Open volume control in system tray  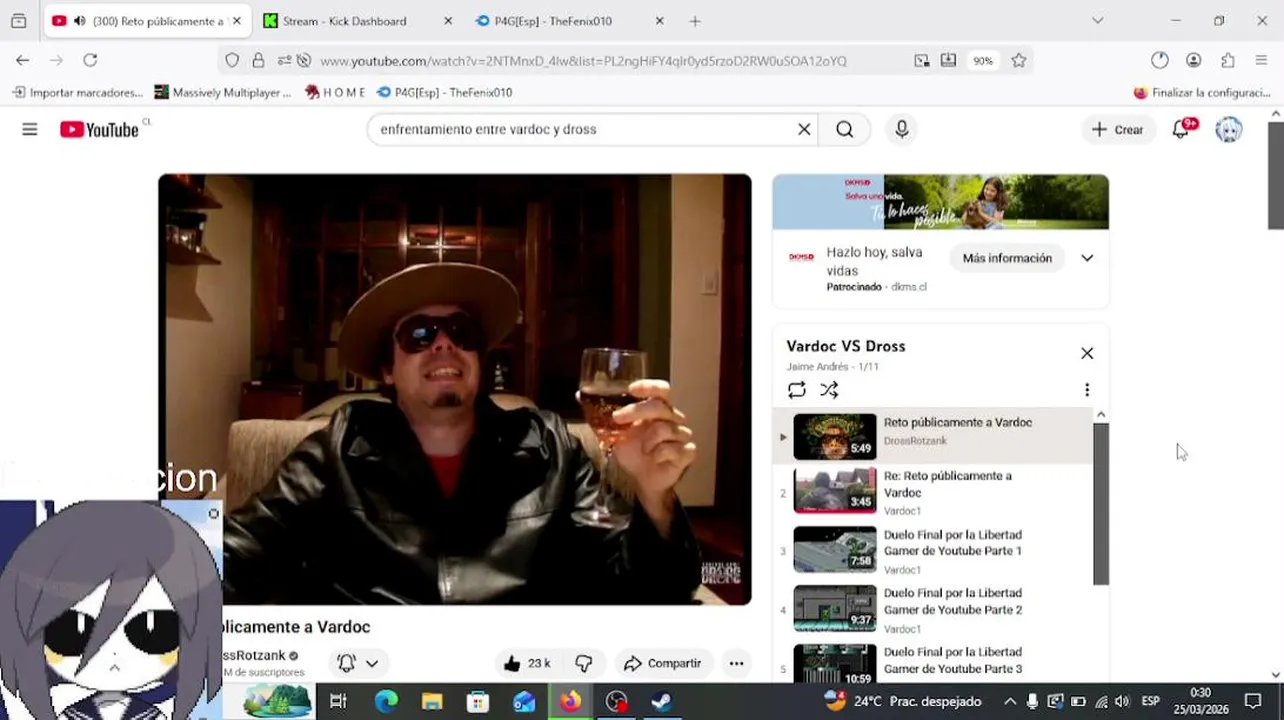coord(1122,701)
